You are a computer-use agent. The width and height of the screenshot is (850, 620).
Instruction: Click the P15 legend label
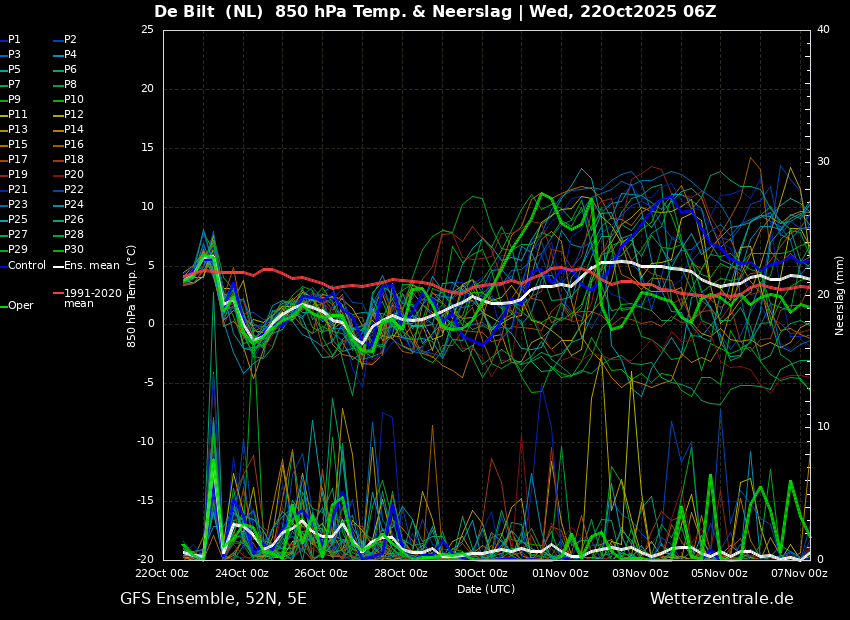point(17,144)
